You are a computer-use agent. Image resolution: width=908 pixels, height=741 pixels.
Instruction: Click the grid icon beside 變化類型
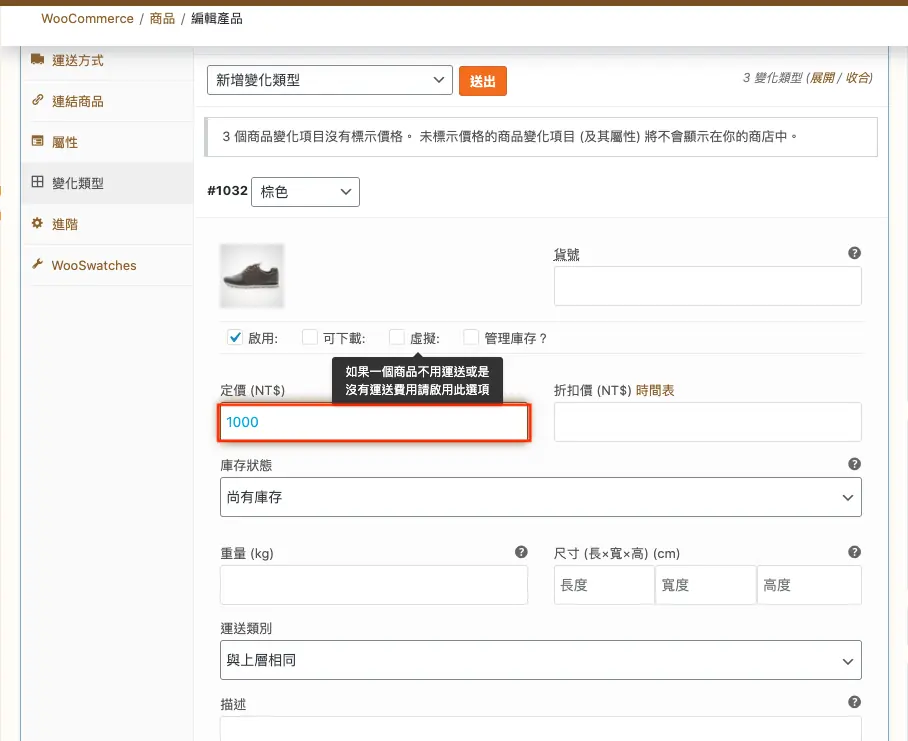pos(38,182)
